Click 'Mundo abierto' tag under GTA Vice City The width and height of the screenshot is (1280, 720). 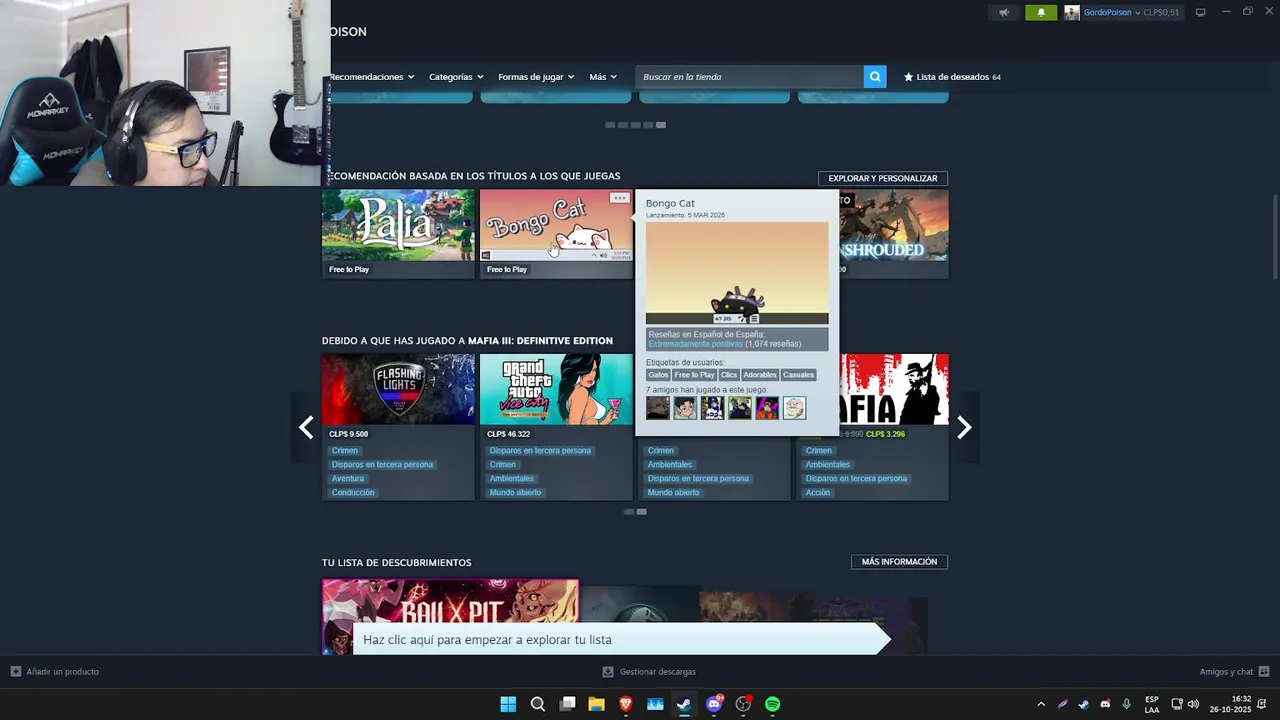pyautogui.click(x=515, y=492)
